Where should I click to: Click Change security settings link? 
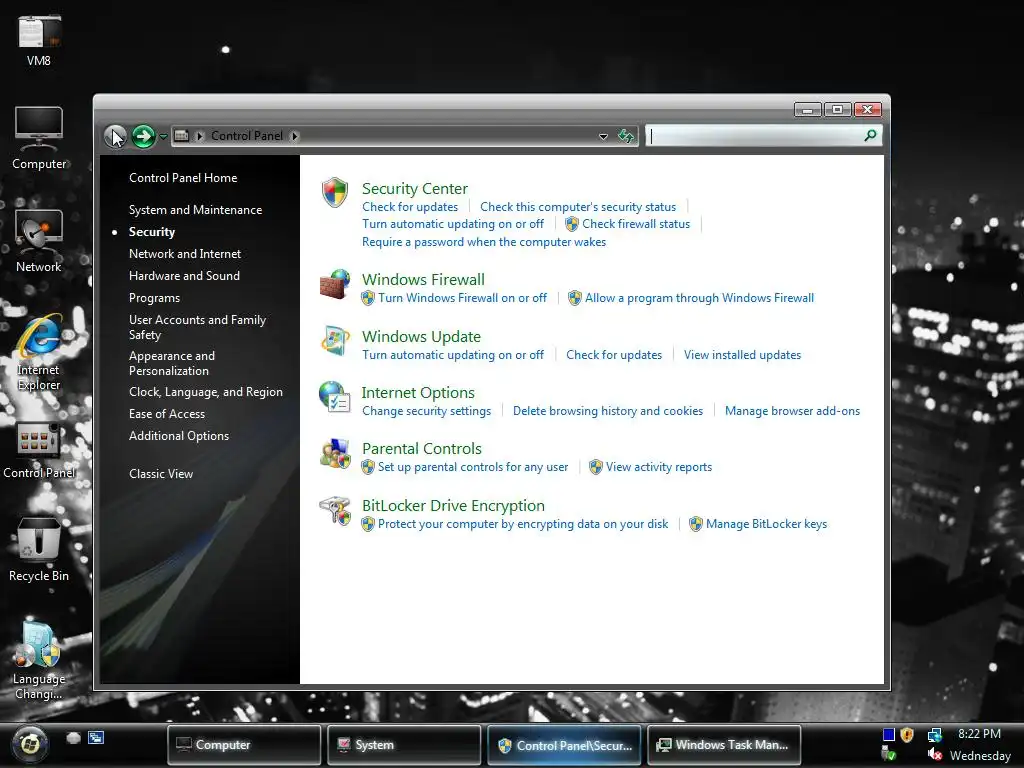426,411
